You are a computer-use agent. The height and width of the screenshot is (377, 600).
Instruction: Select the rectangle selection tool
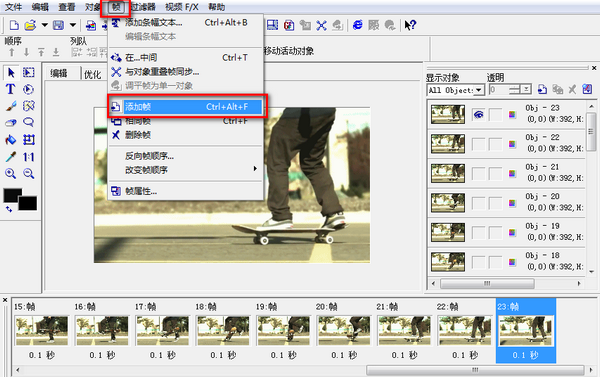pos(29,73)
